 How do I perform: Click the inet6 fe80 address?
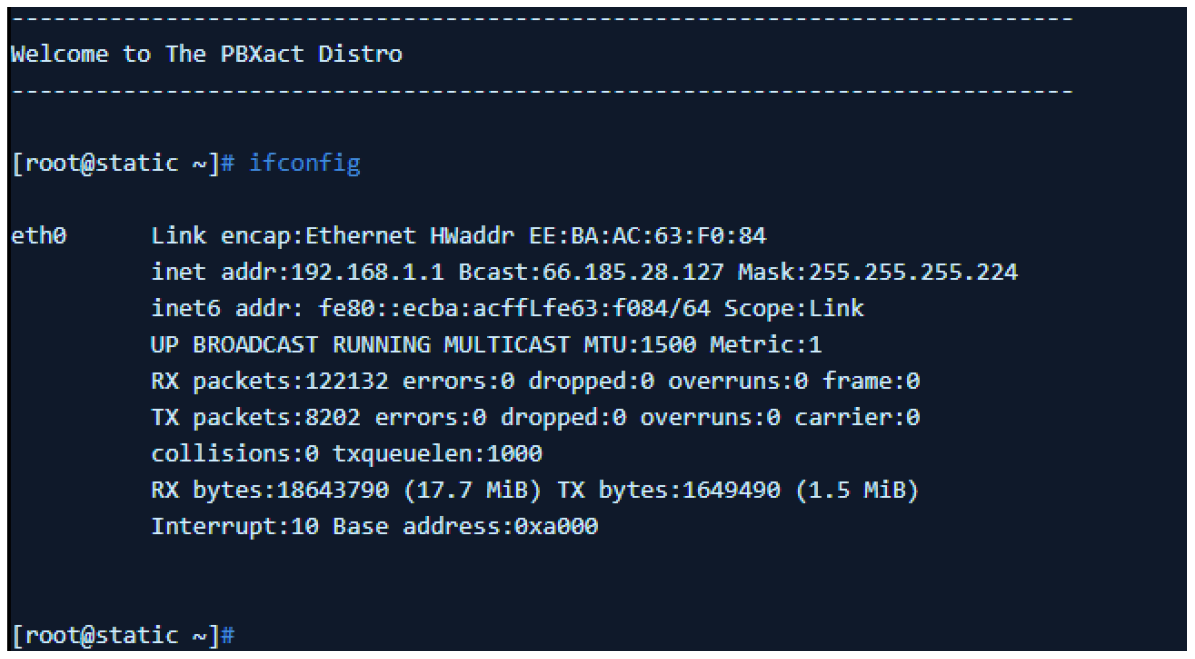point(465,309)
